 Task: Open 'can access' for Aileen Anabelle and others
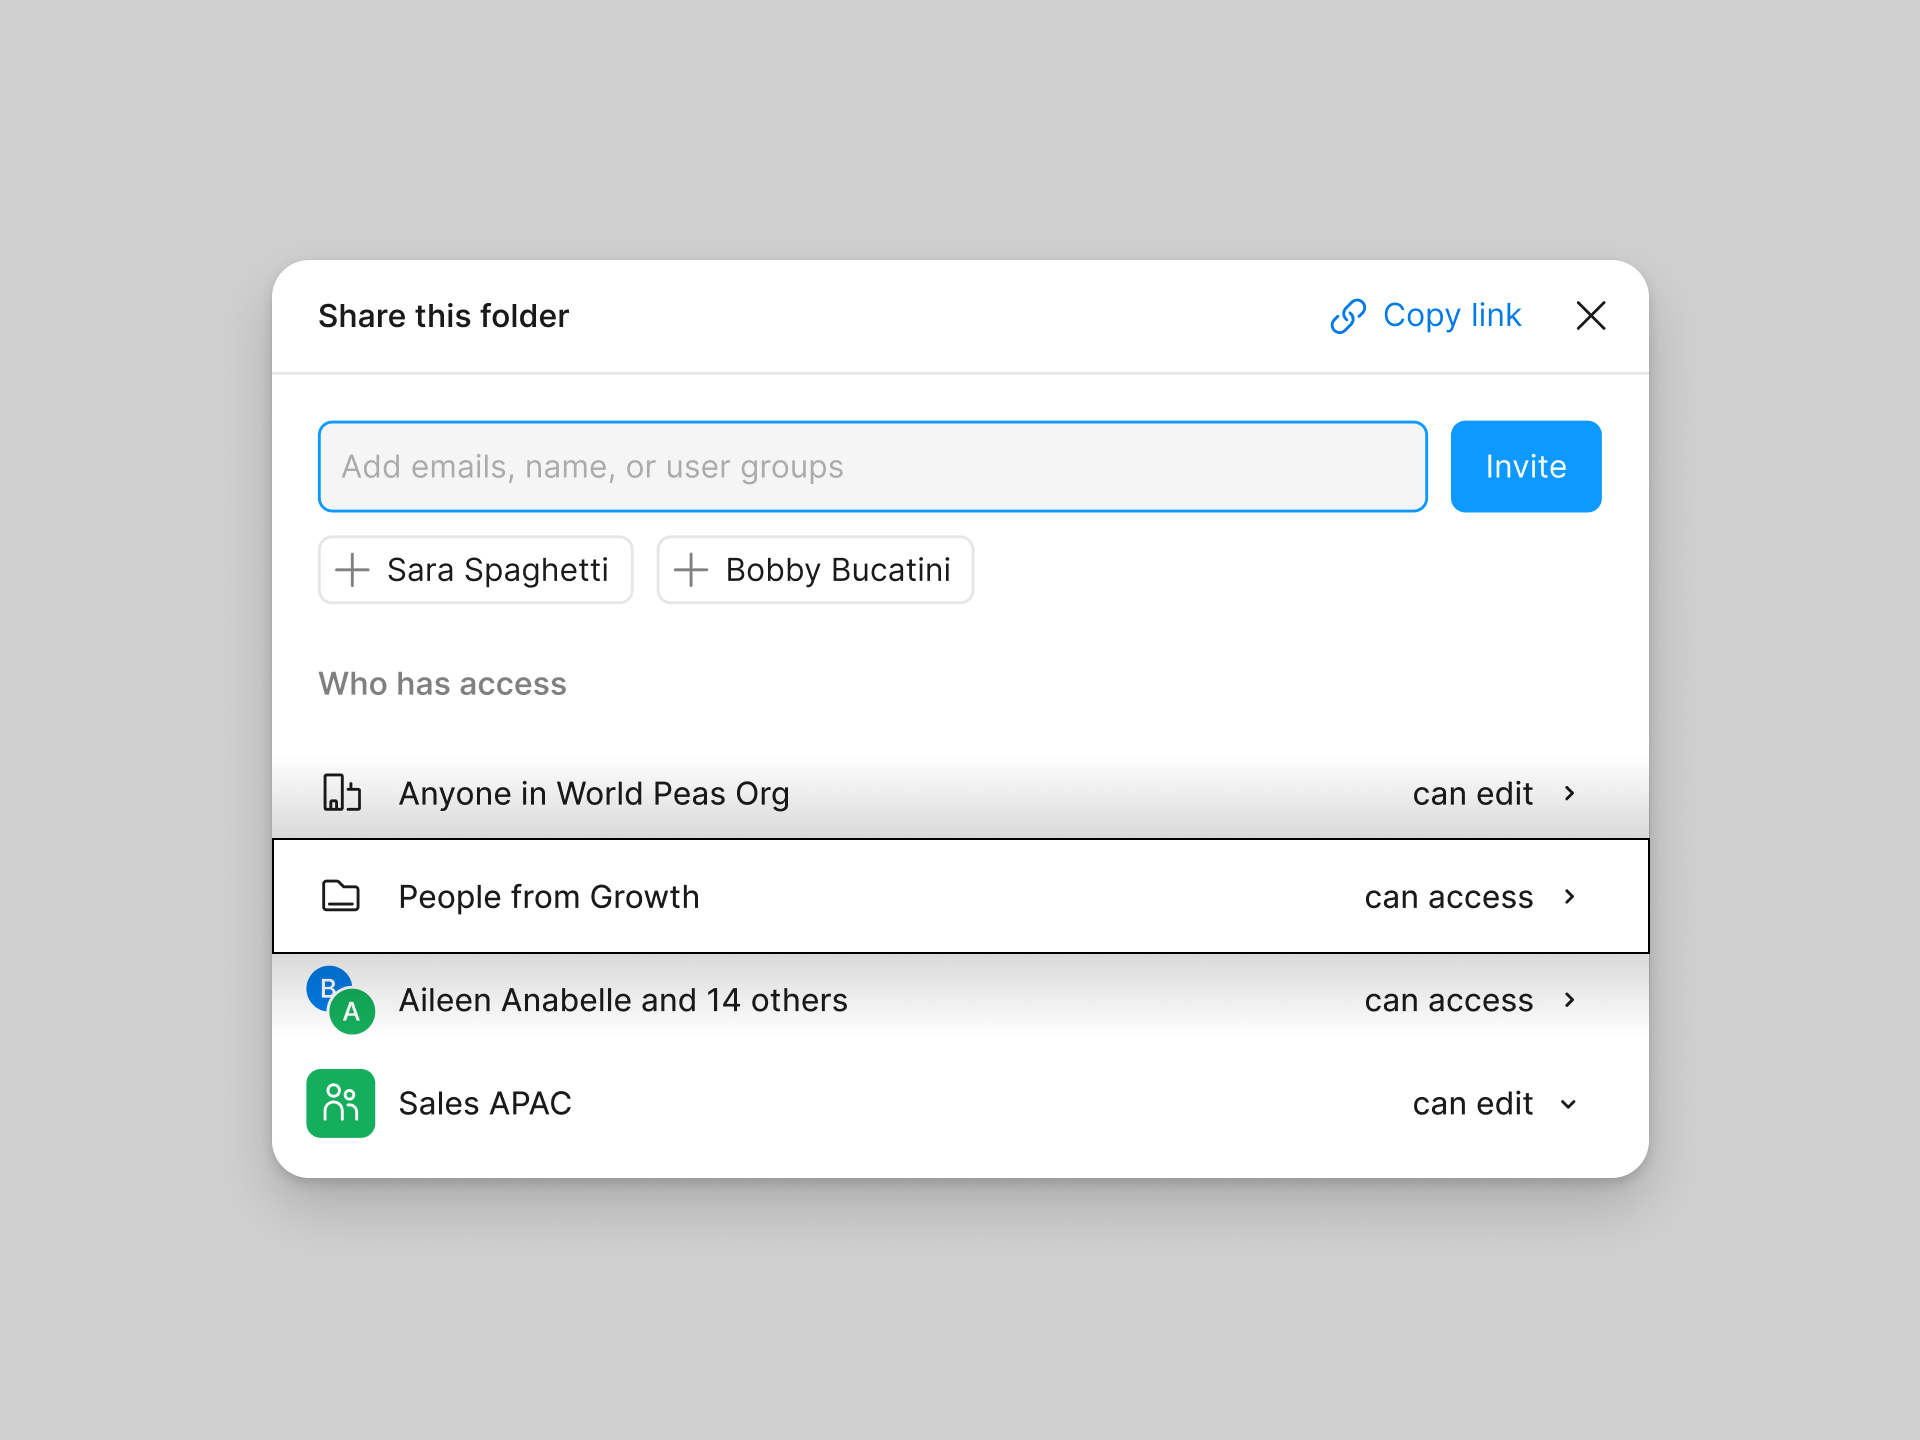tap(1448, 1000)
